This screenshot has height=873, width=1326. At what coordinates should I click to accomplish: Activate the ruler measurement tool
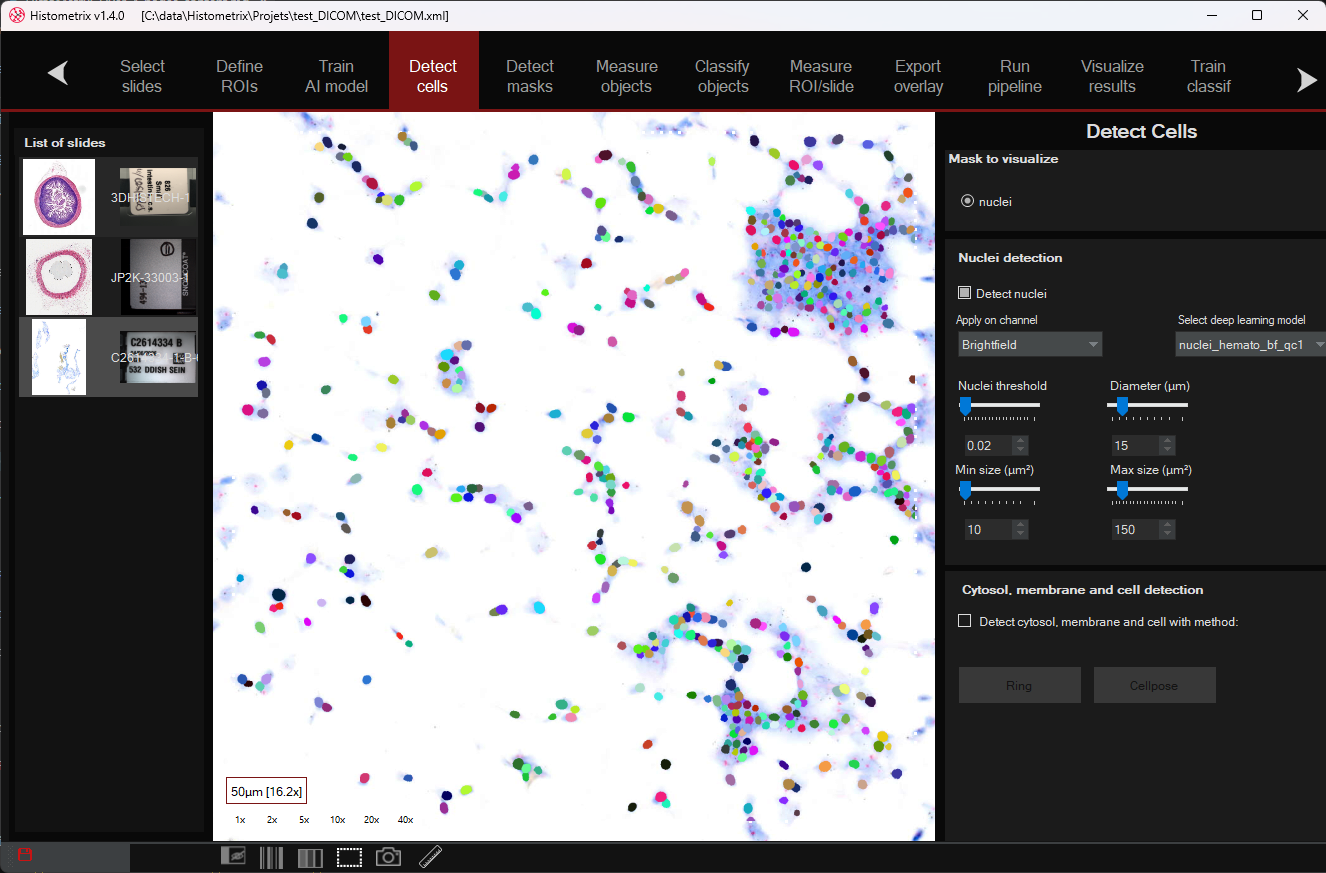[x=430, y=857]
